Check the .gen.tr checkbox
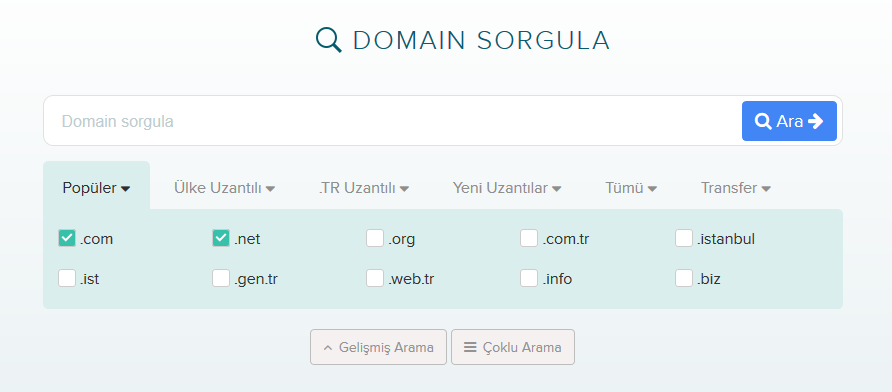Screen dimensions: 892x392 point(221,278)
